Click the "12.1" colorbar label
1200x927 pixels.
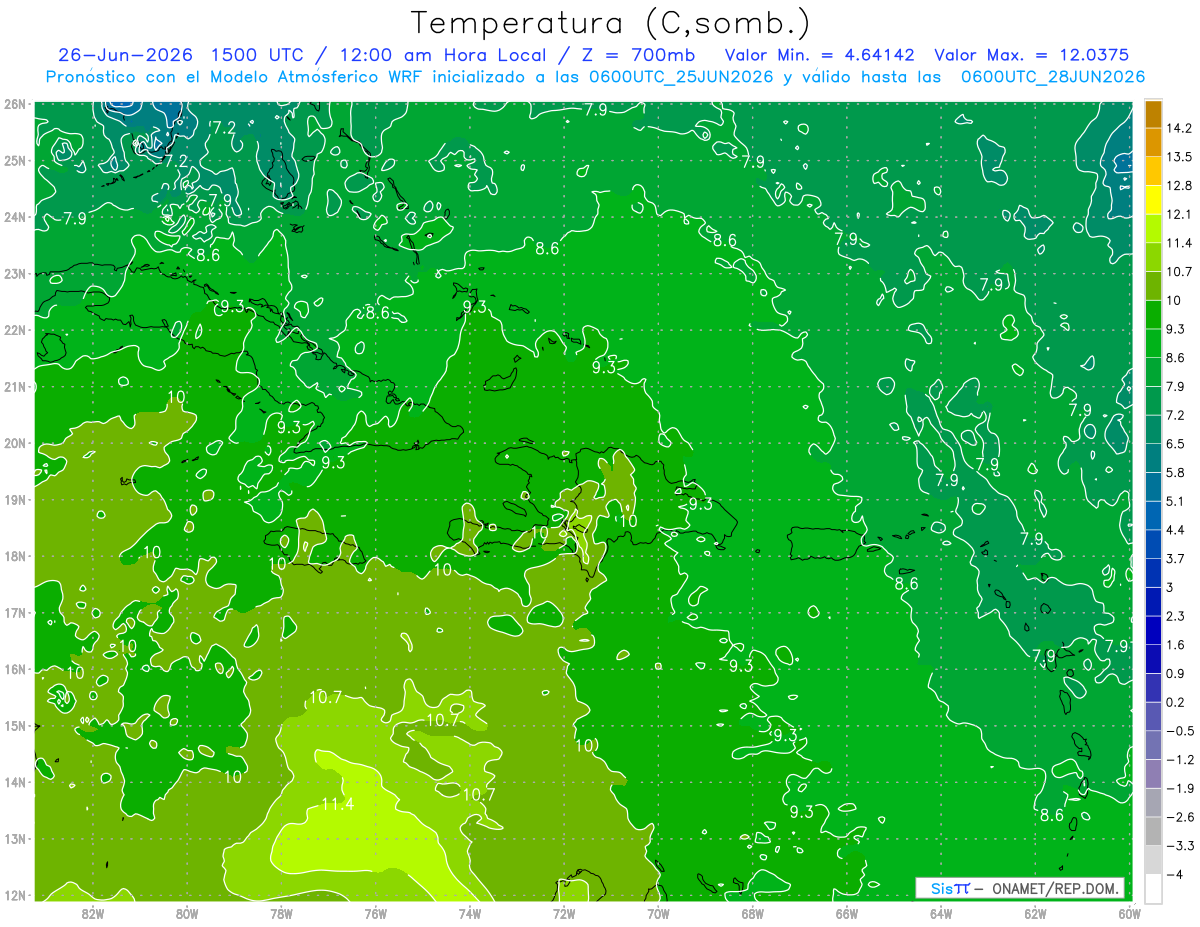(x=1179, y=214)
